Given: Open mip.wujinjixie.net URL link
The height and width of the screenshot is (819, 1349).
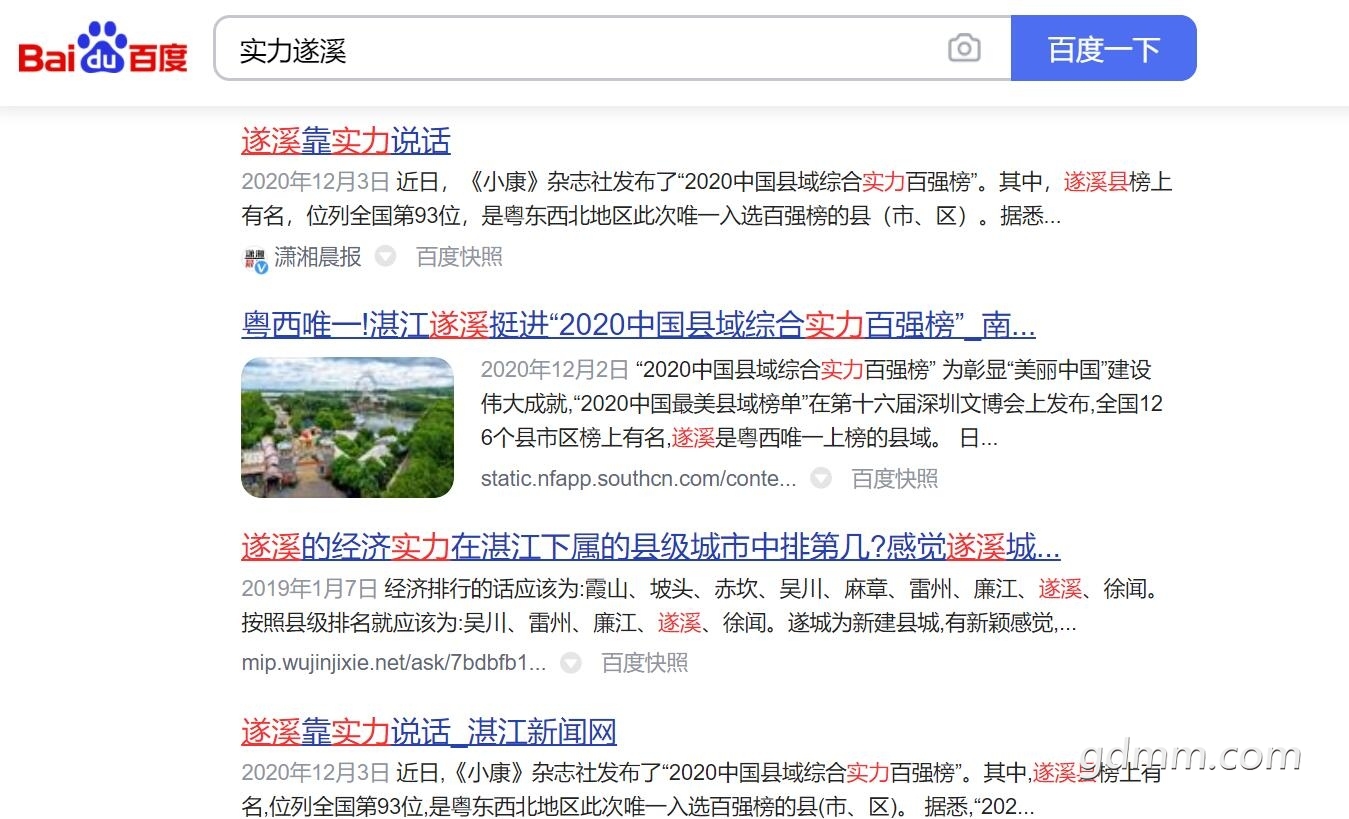Looking at the screenshot, I should coord(394,663).
